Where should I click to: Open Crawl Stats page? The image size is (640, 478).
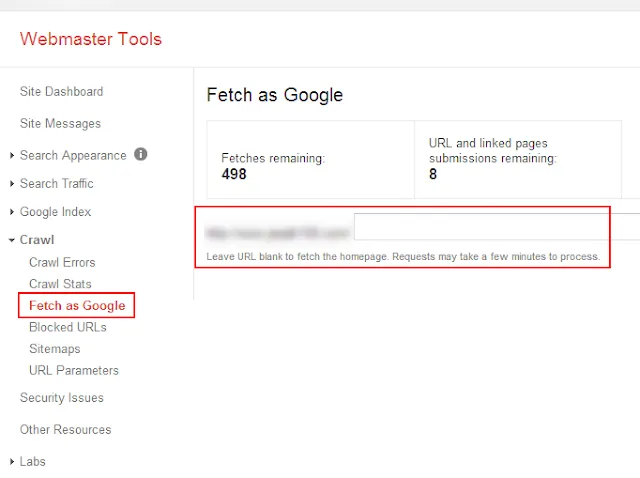(60, 284)
